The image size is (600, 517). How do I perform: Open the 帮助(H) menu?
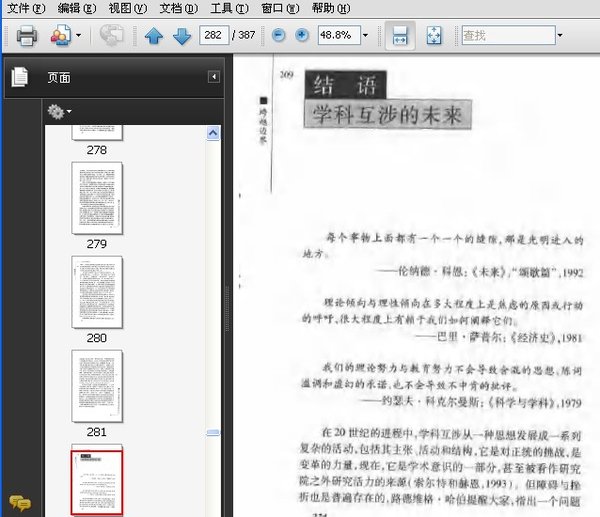pos(331,8)
